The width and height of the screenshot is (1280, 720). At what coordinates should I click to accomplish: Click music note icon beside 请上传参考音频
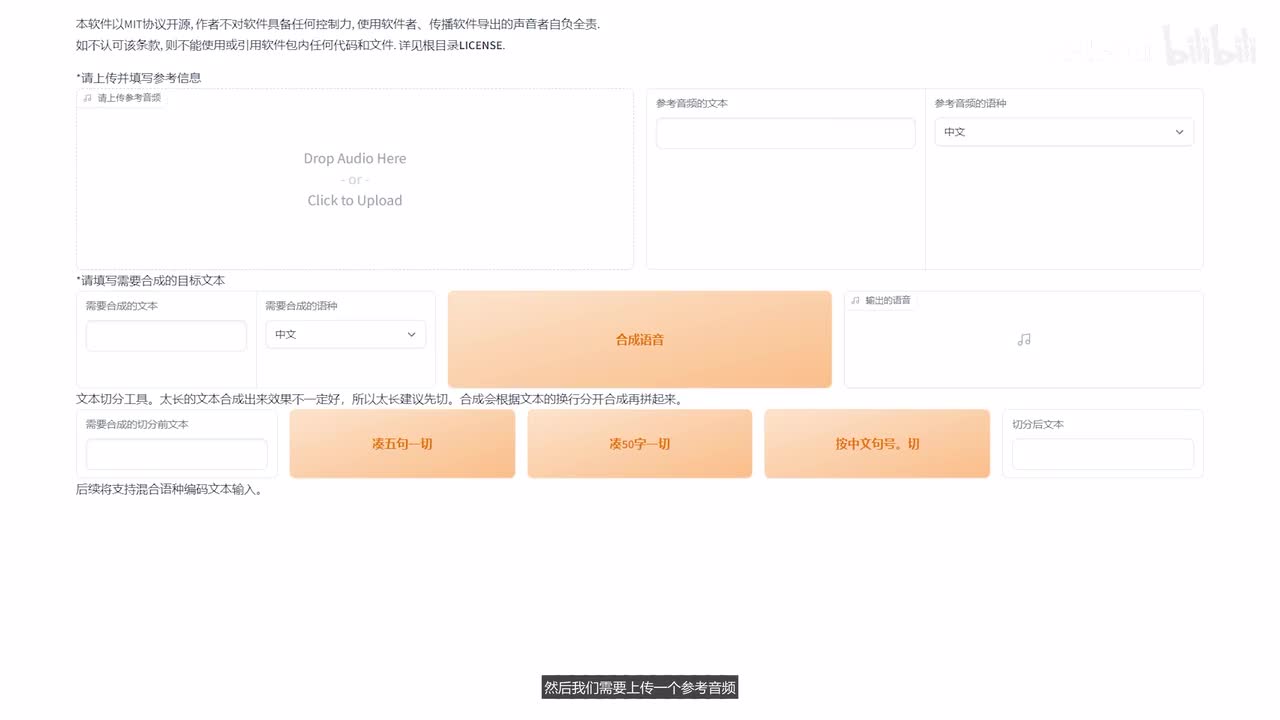pyautogui.click(x=88, y=98)
